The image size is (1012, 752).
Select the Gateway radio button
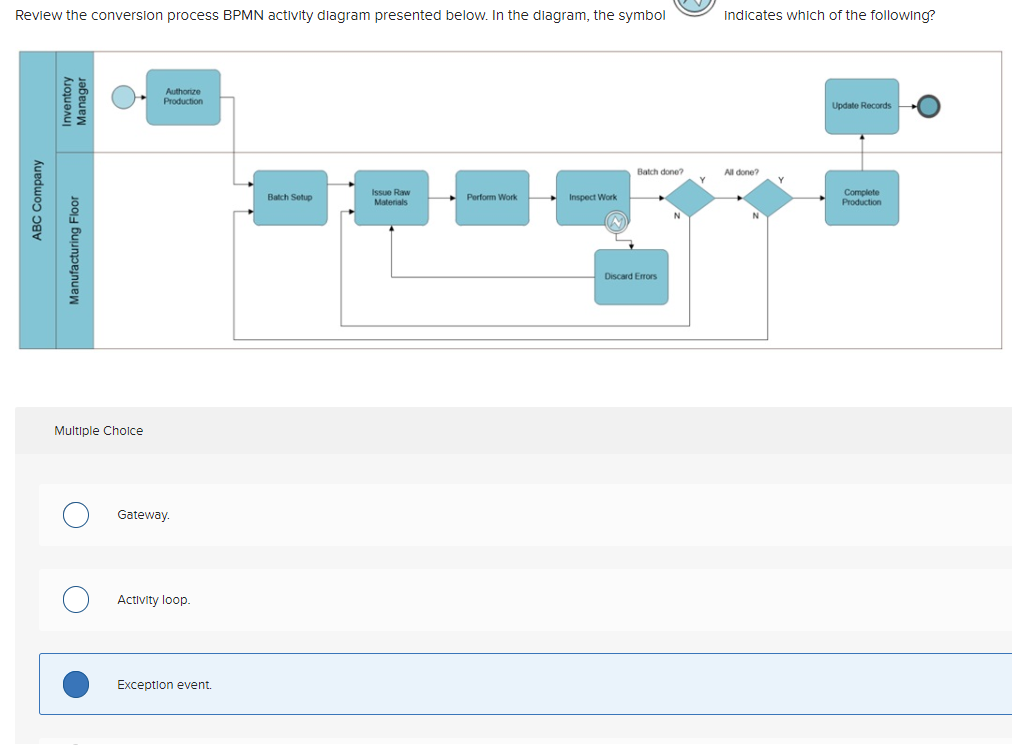(75, 514)
